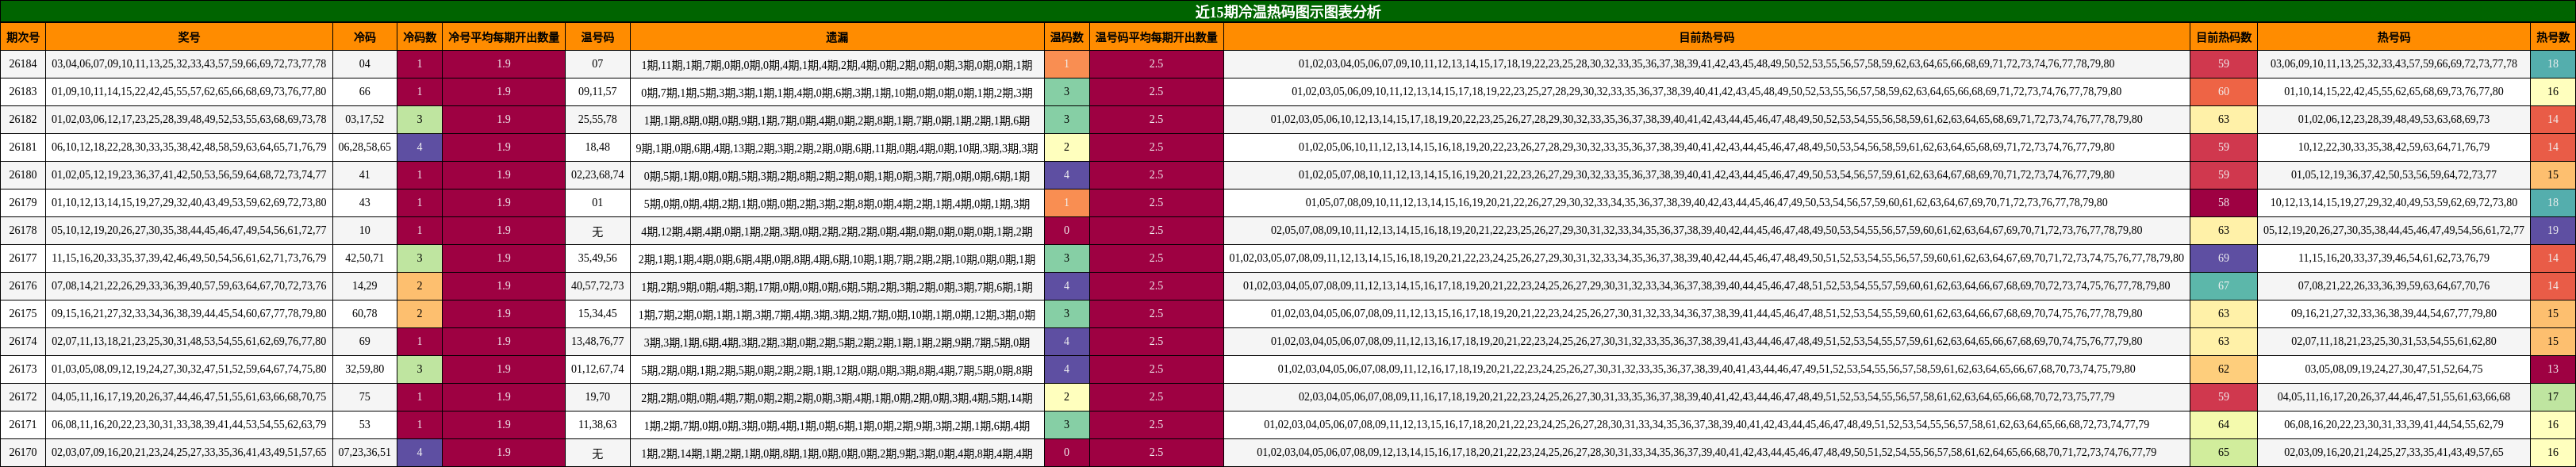Click cold code cell 14,29

364,286
